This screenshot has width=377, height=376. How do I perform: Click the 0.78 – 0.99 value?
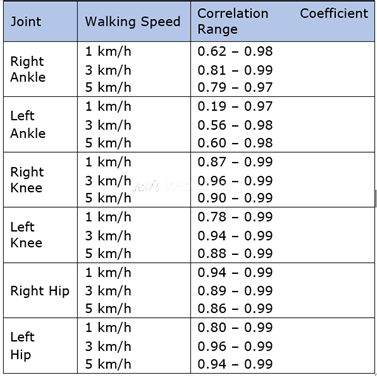click(x=235, y=217)
